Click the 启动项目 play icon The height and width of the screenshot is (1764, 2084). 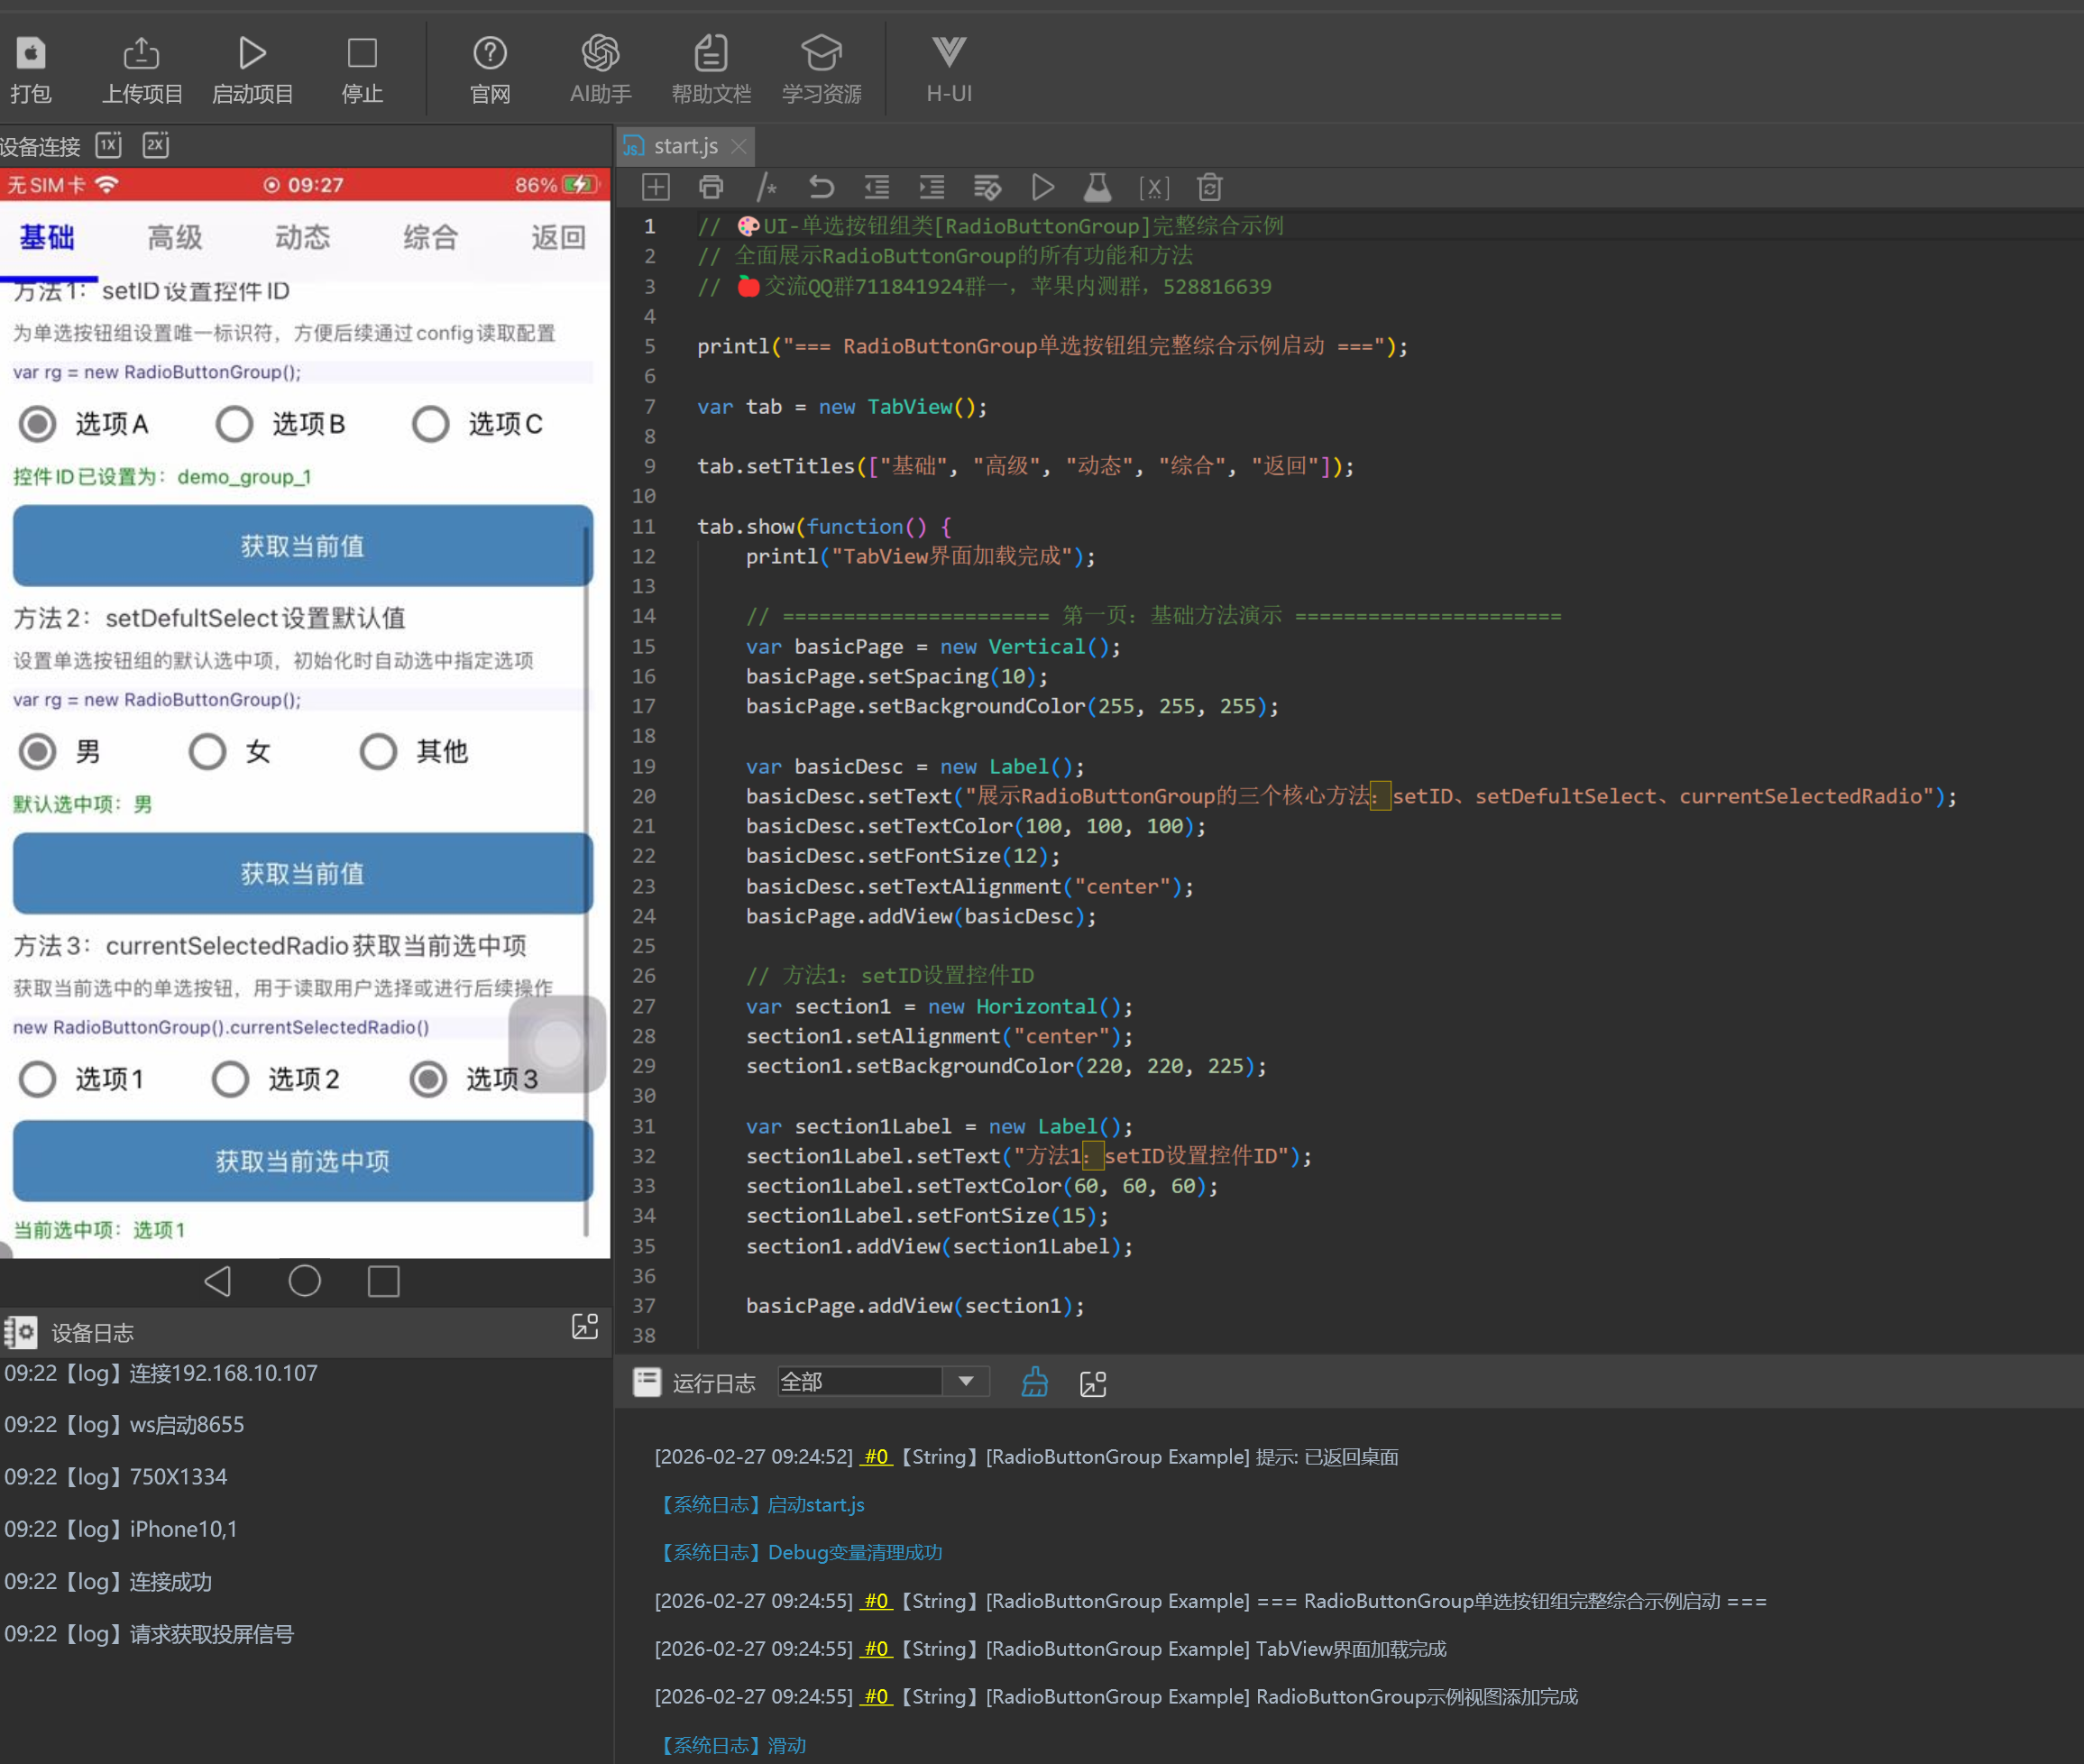[x=252, y=53]
